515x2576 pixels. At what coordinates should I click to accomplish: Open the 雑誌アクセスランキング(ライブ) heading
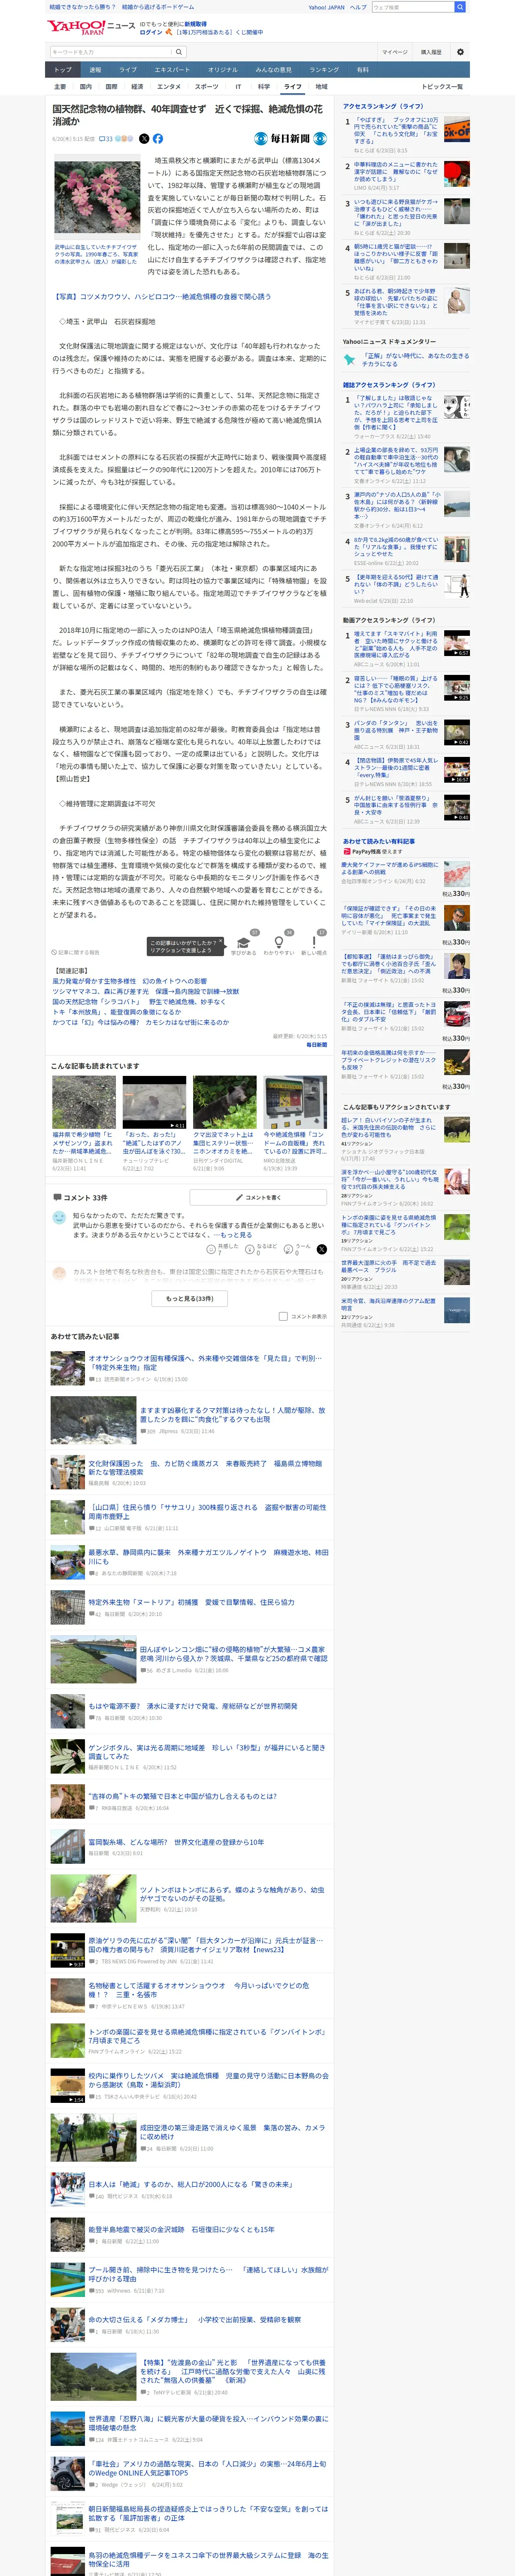[389, 385]
